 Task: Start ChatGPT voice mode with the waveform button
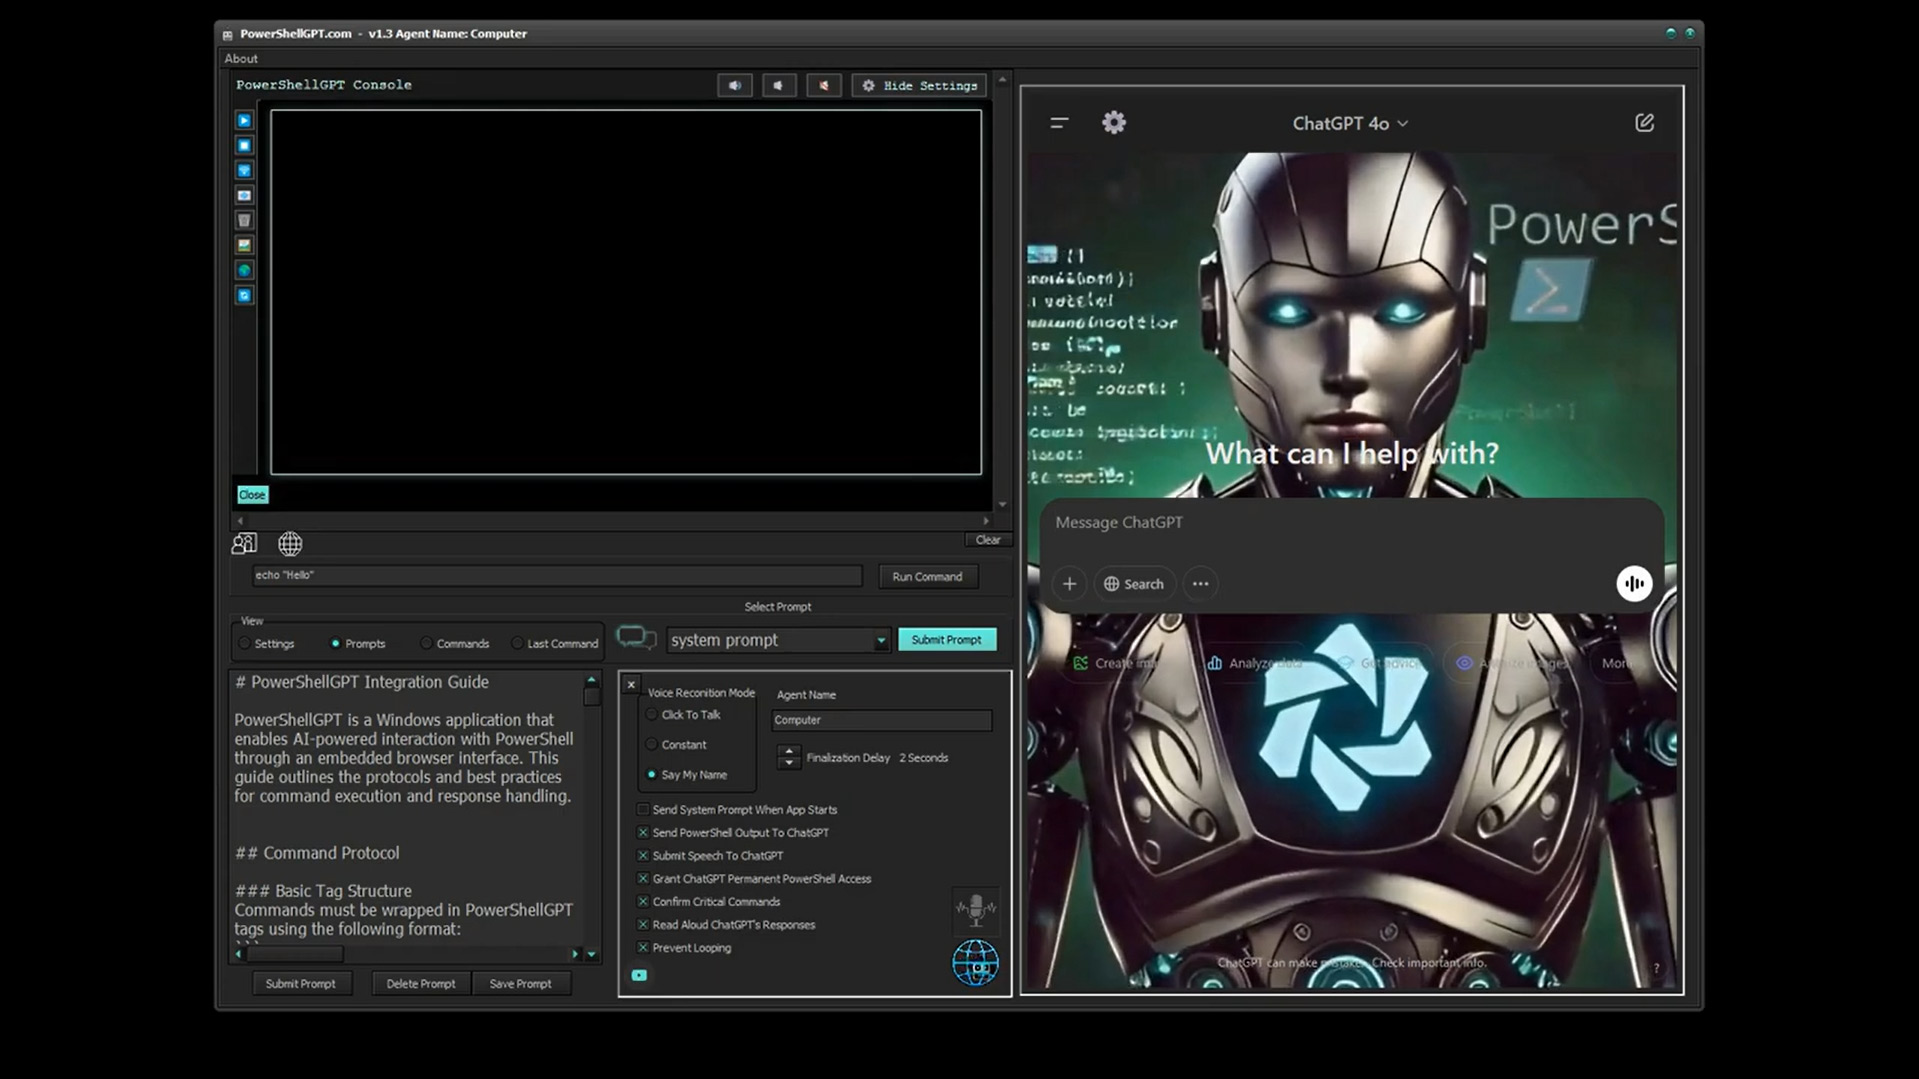1634,584
